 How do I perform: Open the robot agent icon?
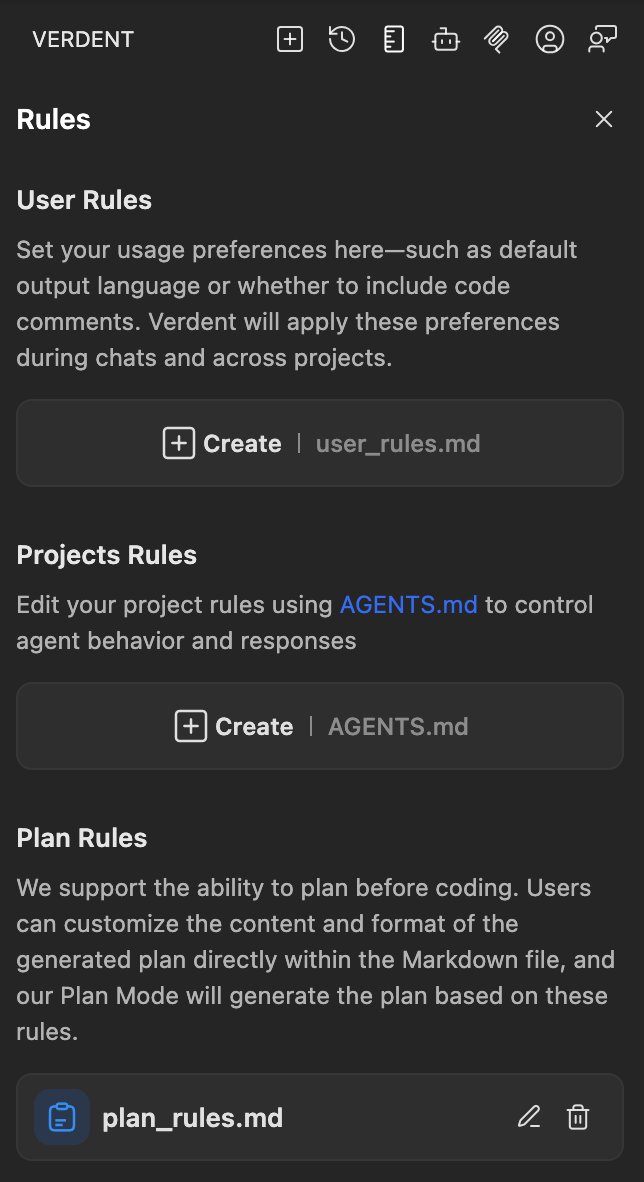click(446, 40)
